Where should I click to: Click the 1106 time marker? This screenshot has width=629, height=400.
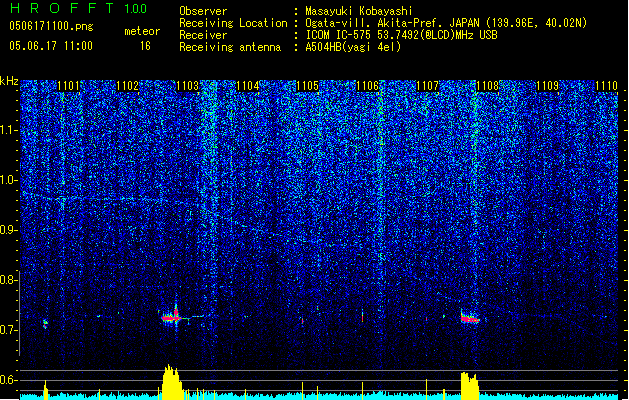coord(367,86)
